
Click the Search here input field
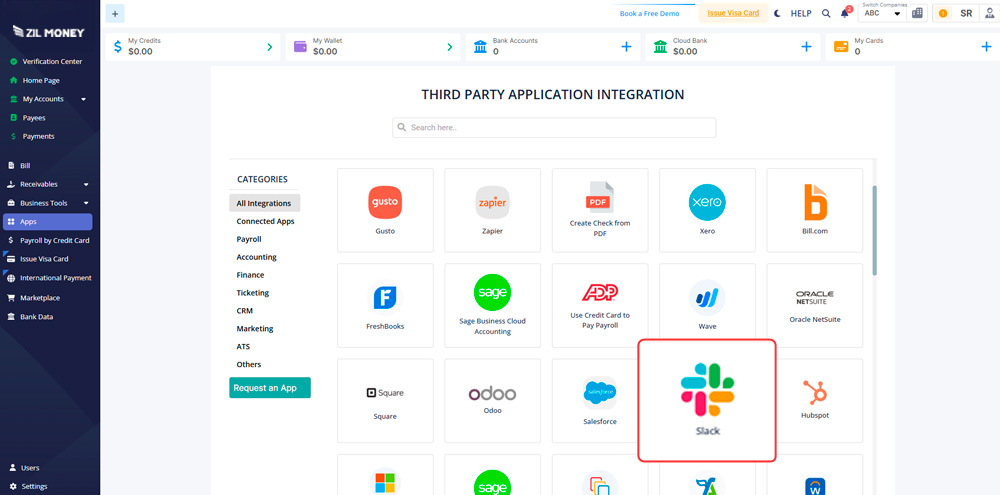[x=554, y=128]
